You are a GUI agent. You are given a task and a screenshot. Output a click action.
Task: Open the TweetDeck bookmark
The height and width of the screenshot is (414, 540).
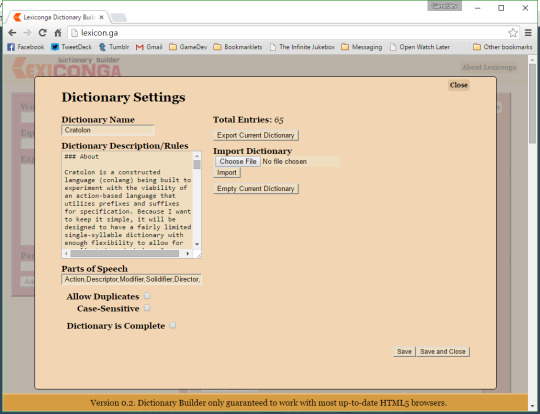tap(71, 47)
